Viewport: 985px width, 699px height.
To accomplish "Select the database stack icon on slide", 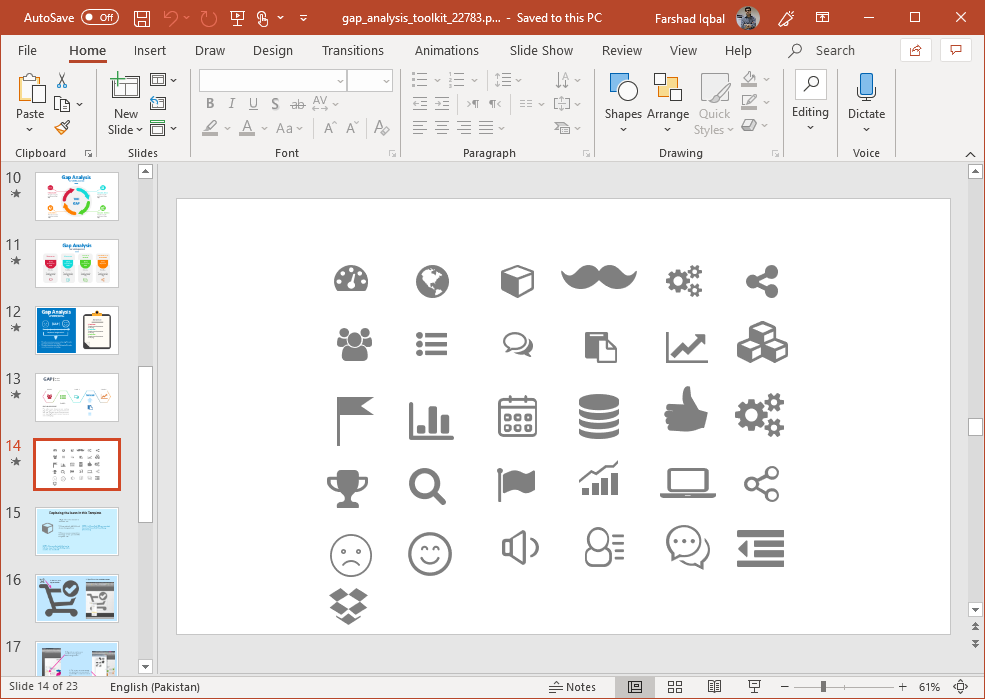I will (599, 416).
